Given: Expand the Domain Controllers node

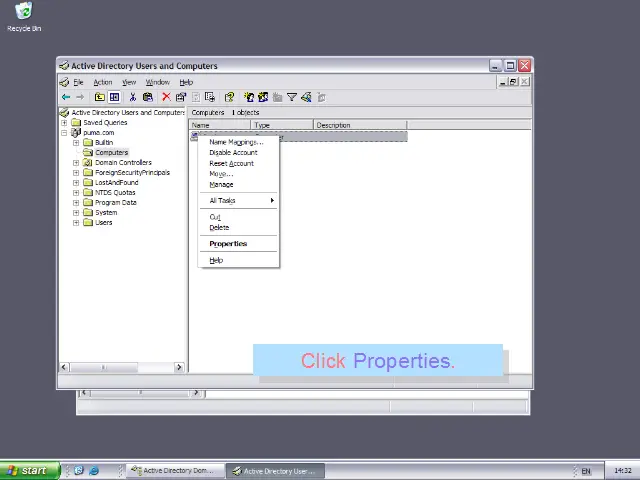Looking at the screenshot, I should [x=76, y=162].
